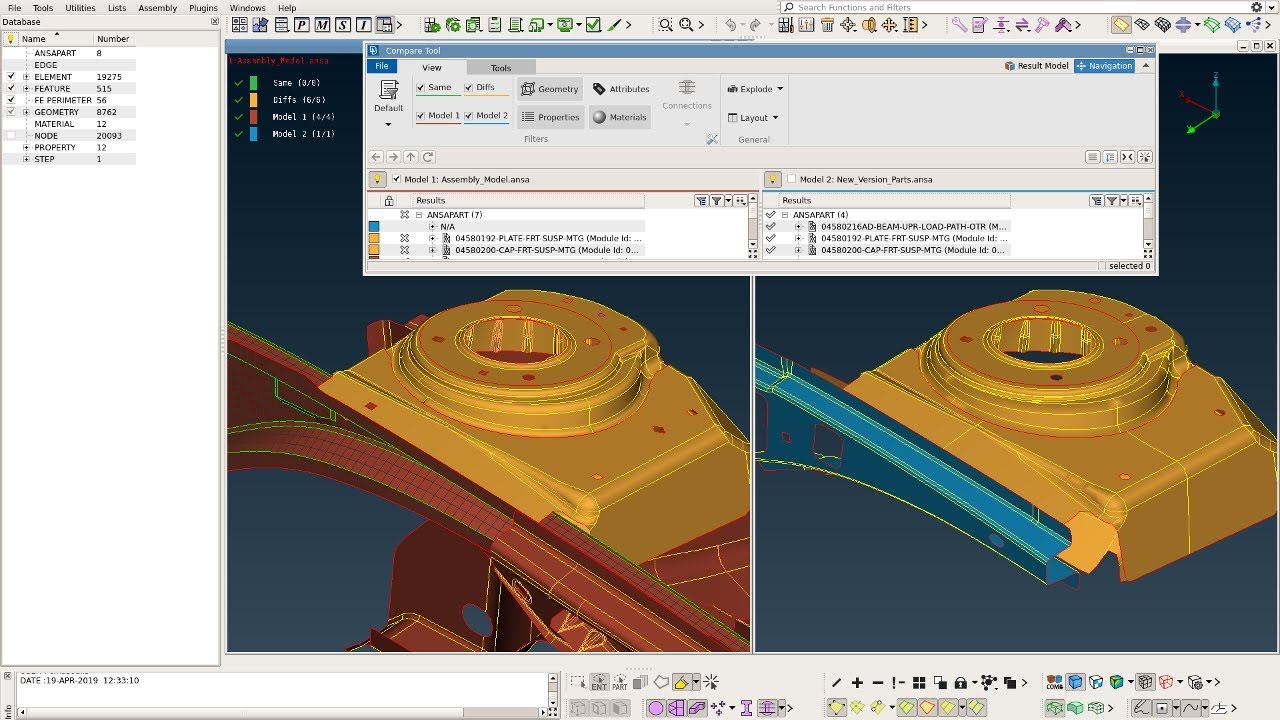Image resolution: width=1280 pixels, height=720 pixels.
Task: Click the Compare Tool refresh arrow
Action: pos(428,157)
